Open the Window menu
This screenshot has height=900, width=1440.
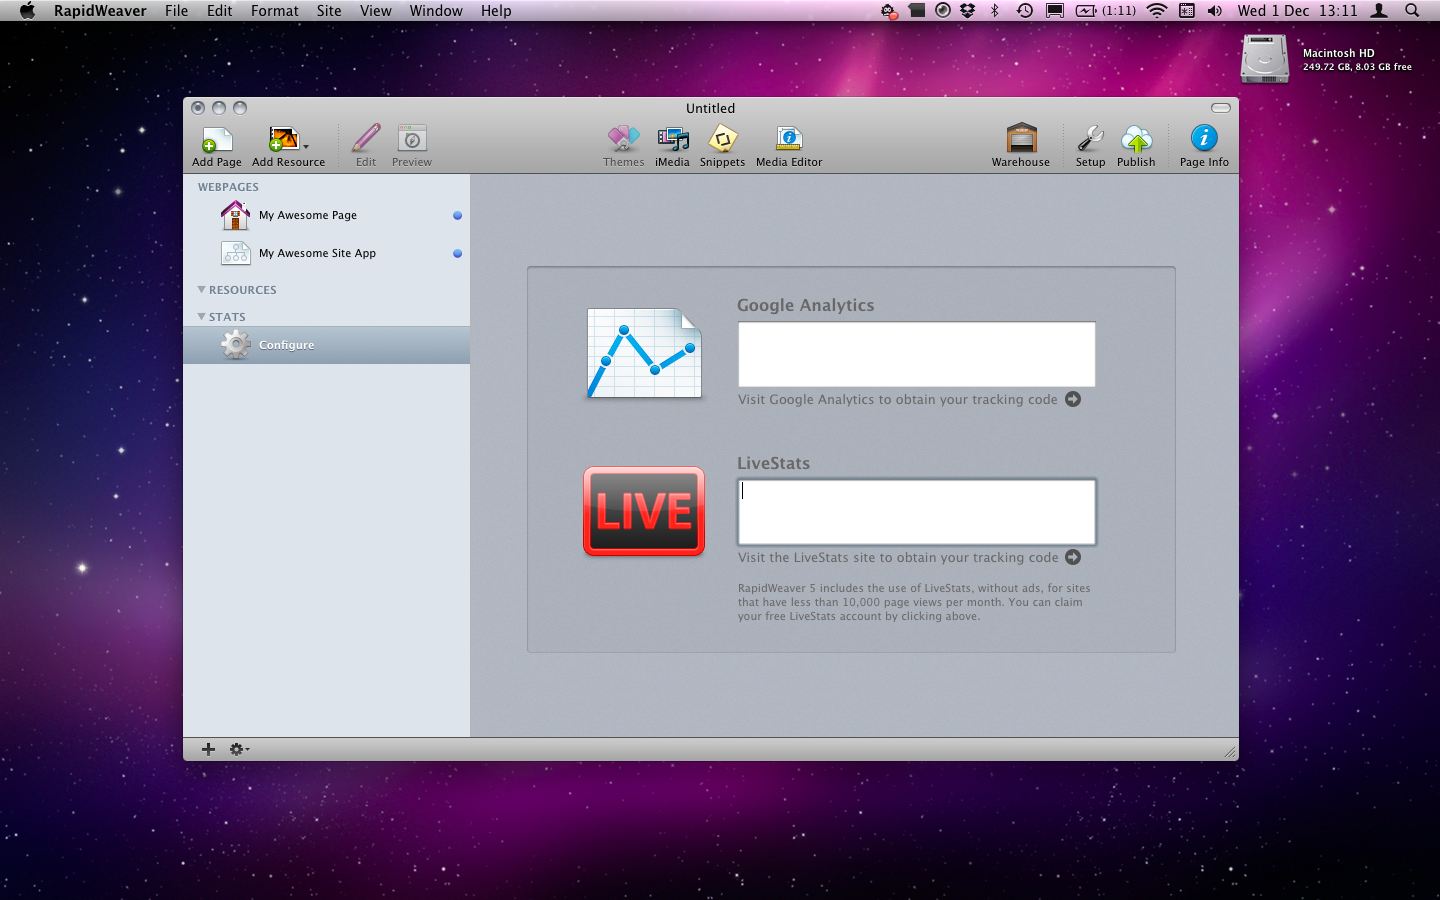[x=436, y=11]
